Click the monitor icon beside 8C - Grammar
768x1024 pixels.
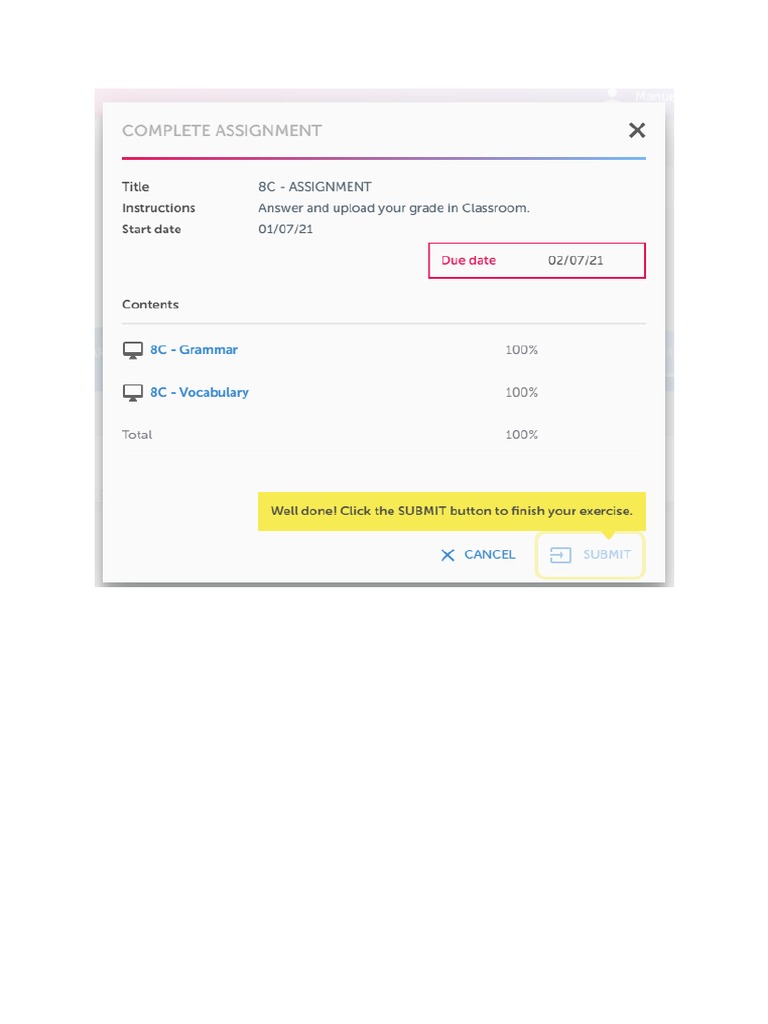[132, 351]
